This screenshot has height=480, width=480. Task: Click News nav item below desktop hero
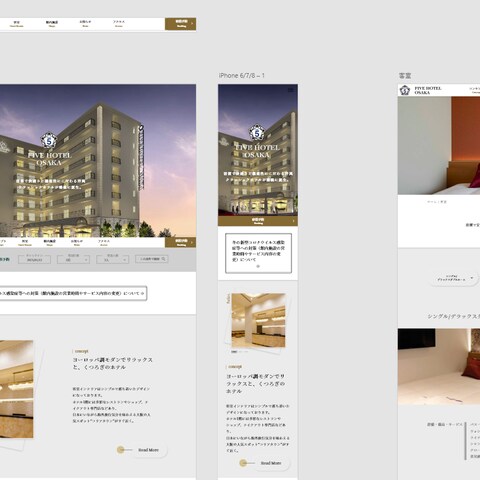pos(77,243)
